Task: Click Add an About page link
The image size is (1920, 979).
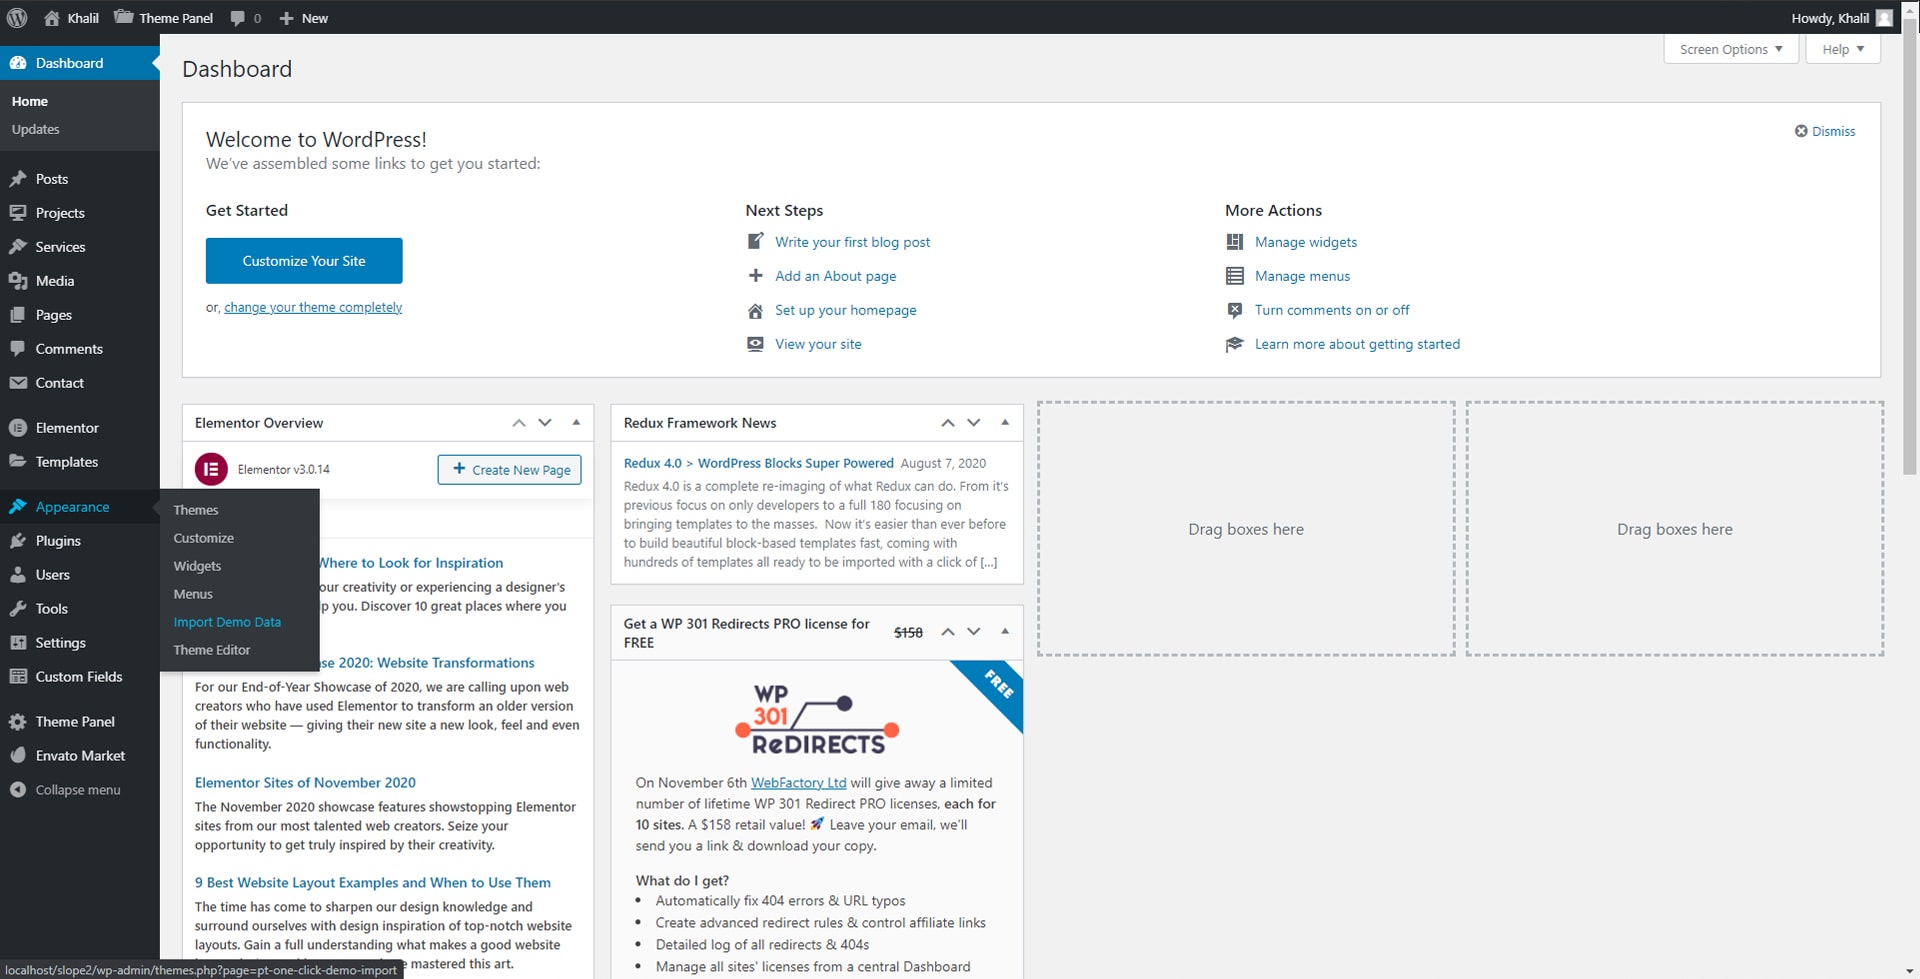Action: pos(835,276)
